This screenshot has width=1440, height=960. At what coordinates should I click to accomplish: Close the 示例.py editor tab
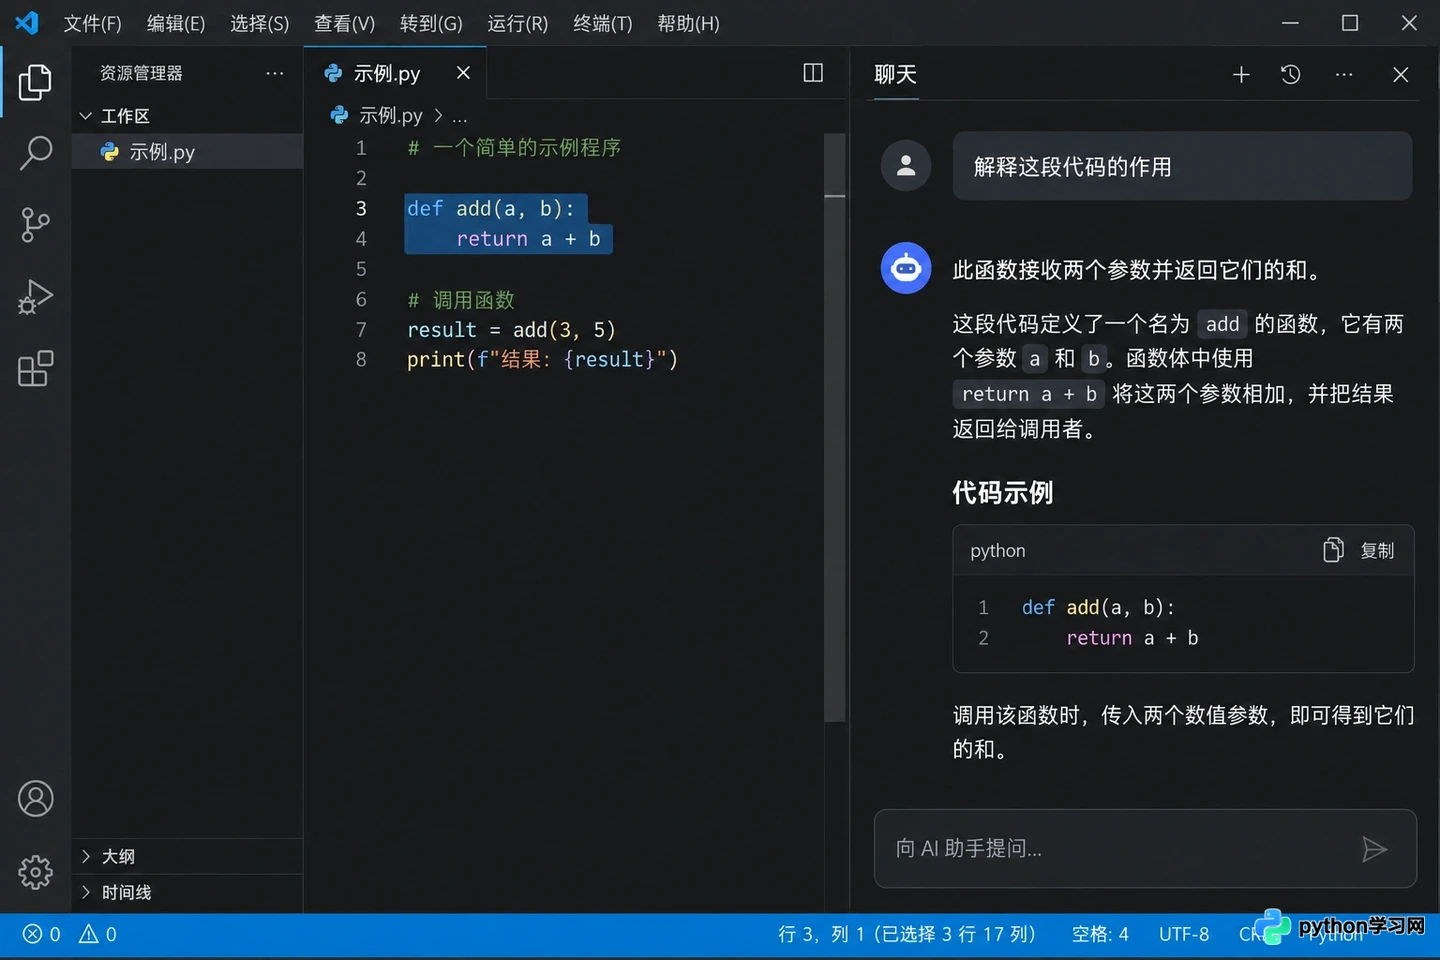[463, 73]
